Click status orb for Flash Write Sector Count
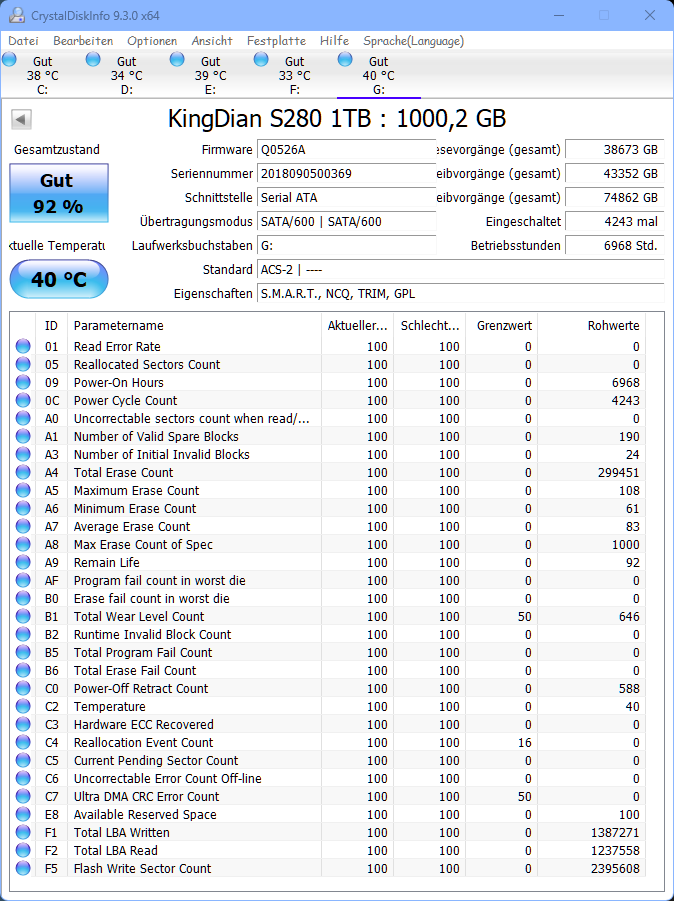 click(x=23, y=868)
